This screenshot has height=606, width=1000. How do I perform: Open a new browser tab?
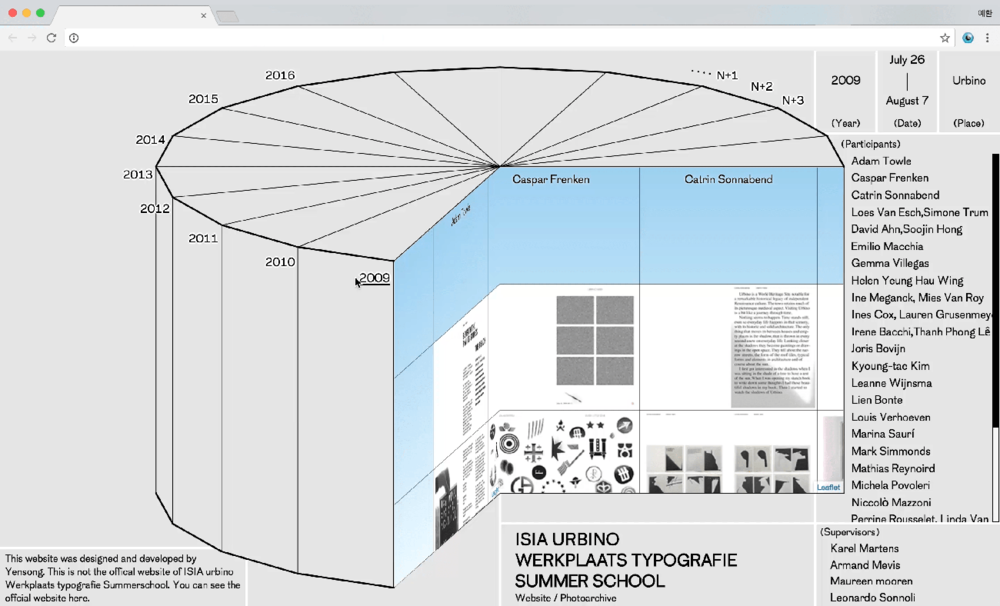click(227, 16)
